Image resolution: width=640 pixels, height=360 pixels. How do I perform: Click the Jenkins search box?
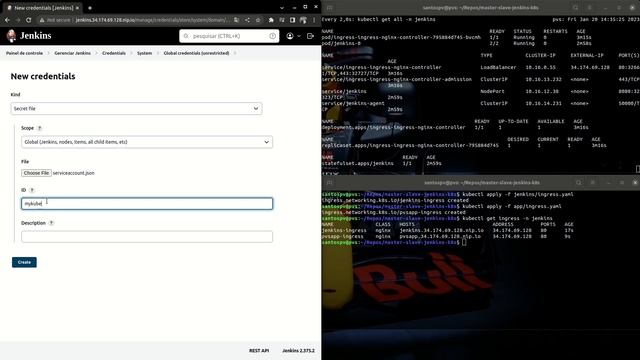click(229, 36)
